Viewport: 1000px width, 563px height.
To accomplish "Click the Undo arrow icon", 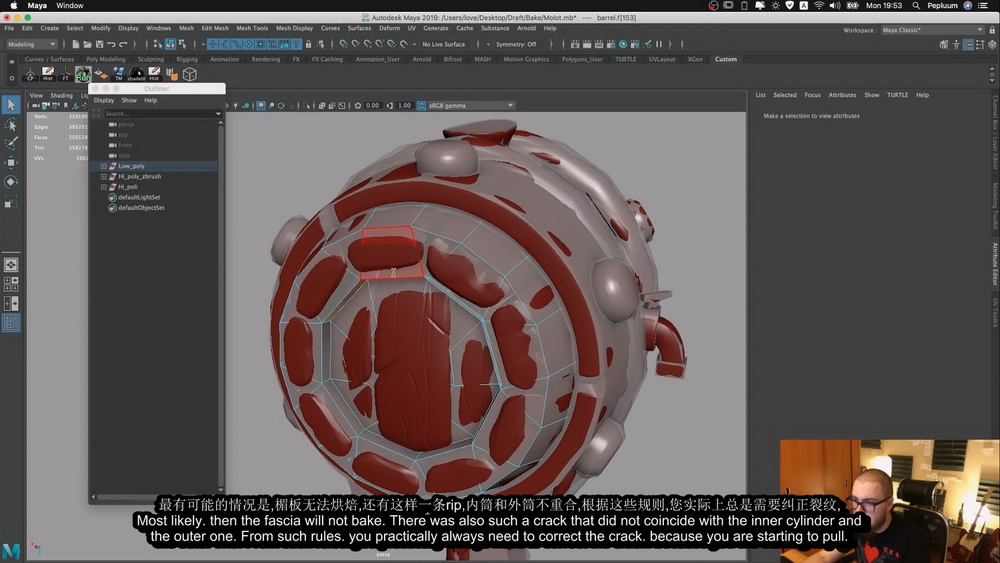I will [x=111, y=44].
